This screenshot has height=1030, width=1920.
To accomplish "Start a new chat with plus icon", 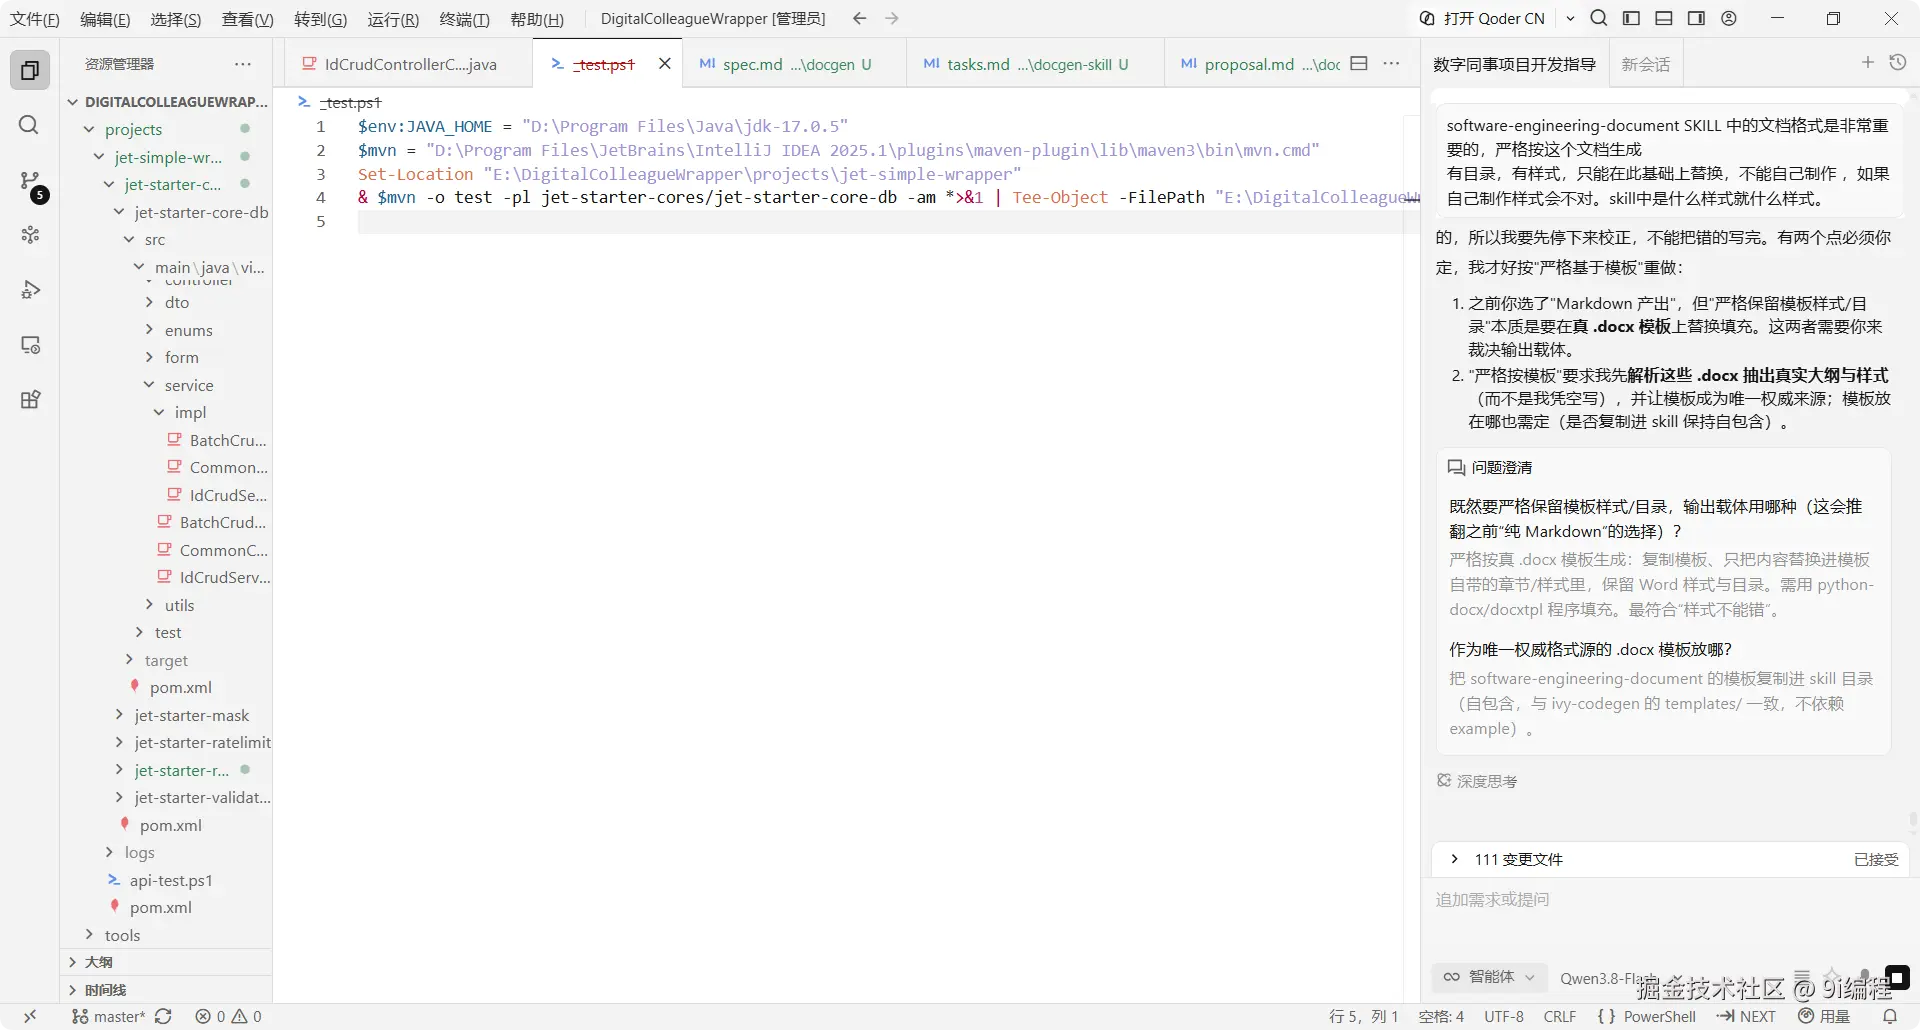I will pos(1867,62).
